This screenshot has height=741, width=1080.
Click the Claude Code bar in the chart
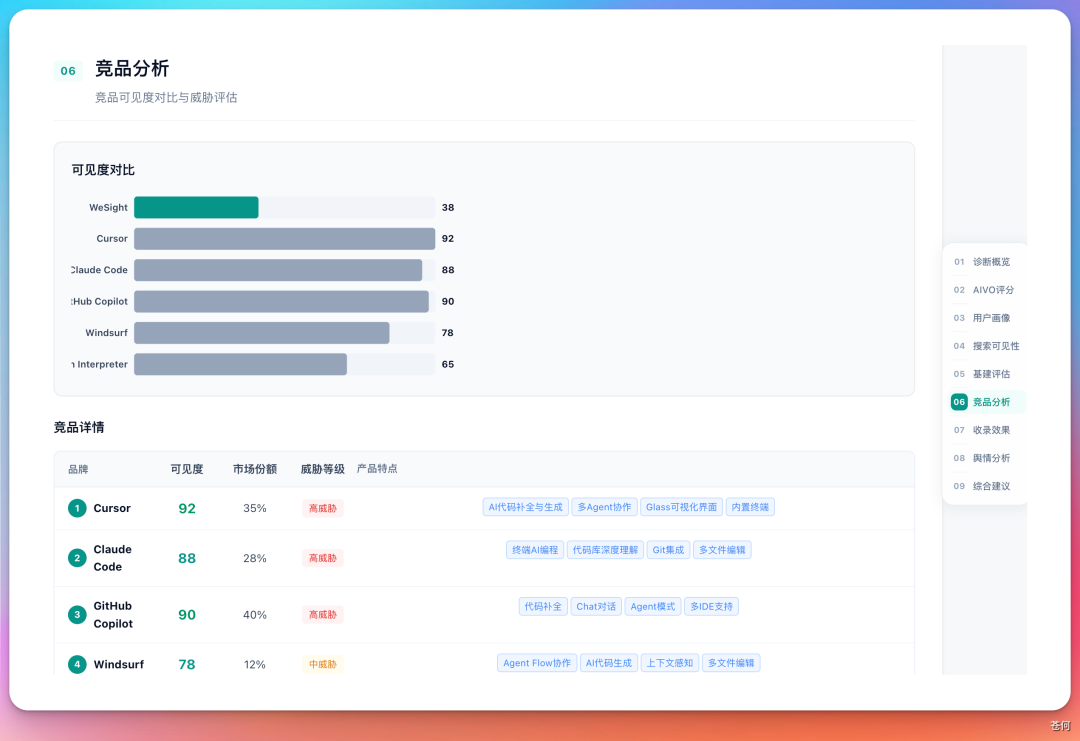(x=278, y=270)
